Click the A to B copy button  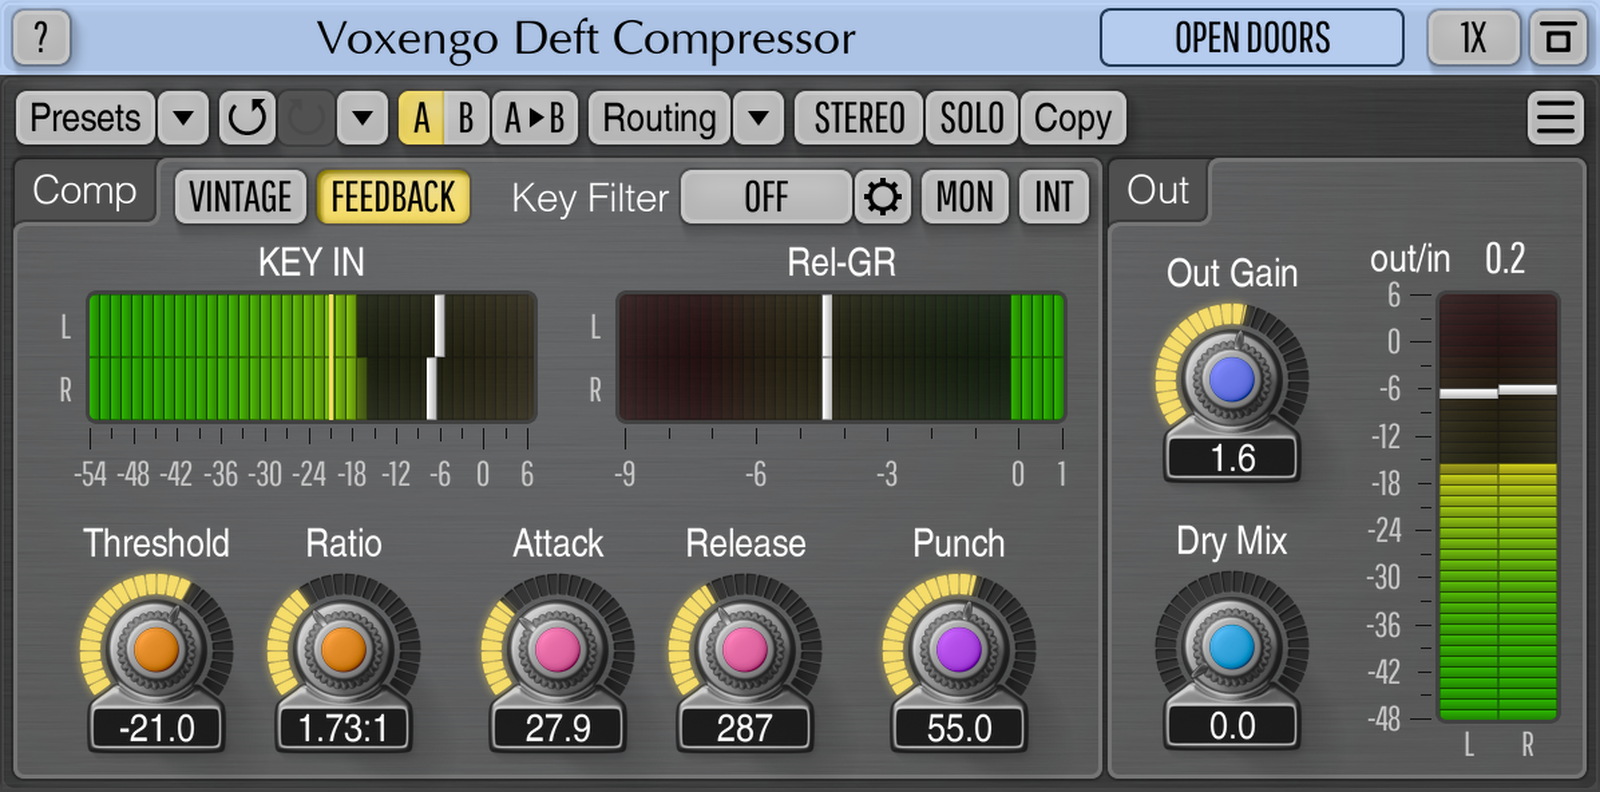535,118
